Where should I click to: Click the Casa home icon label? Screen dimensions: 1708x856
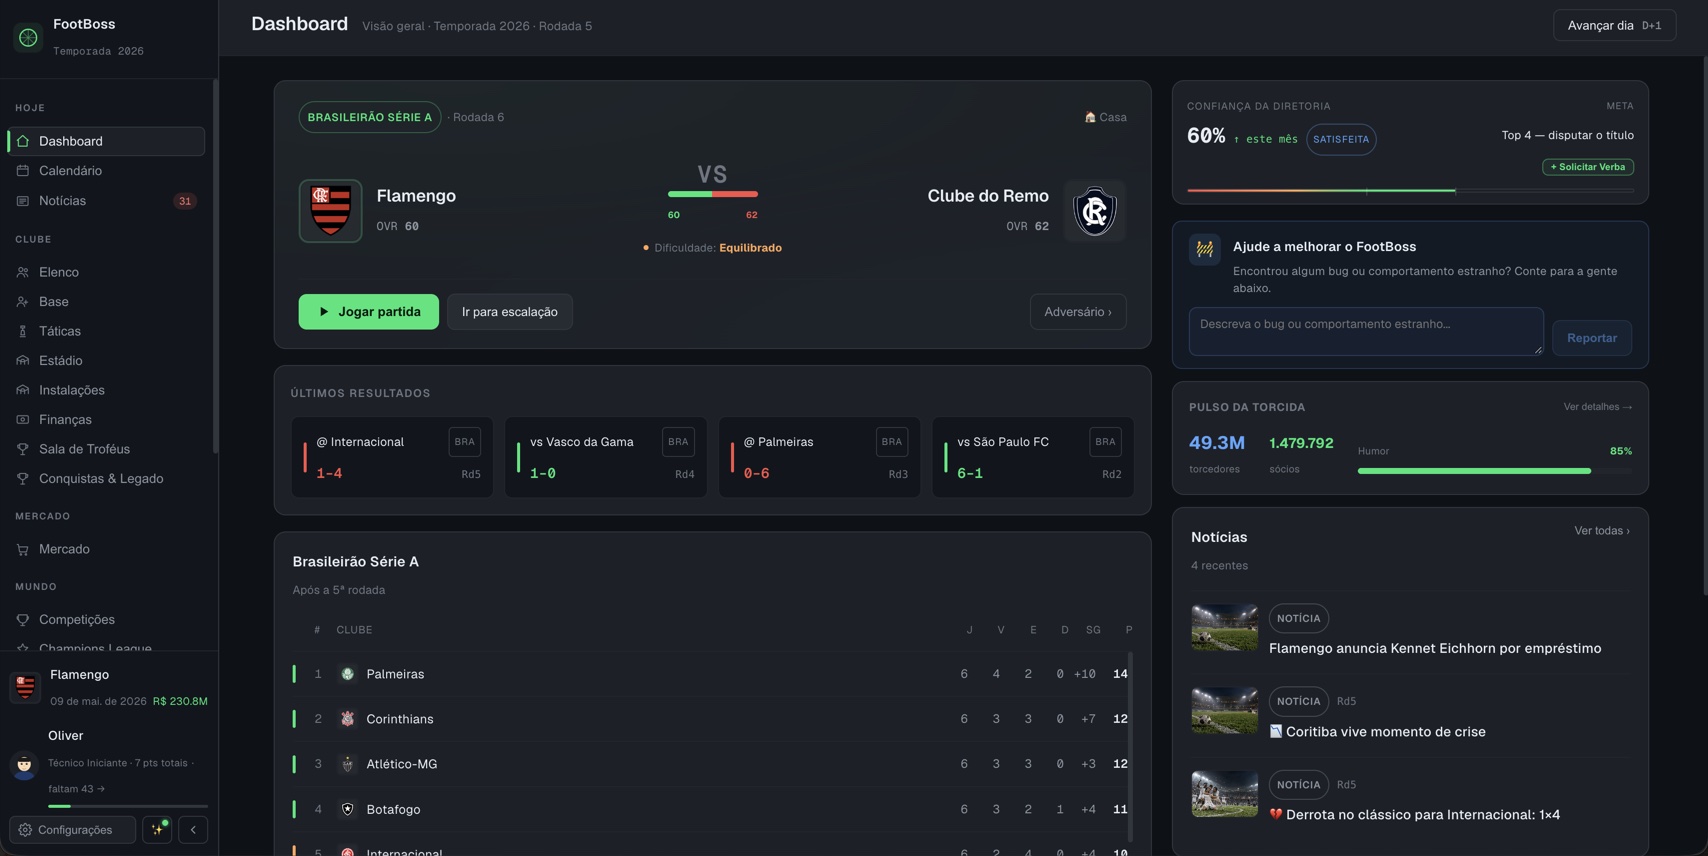1105,117
